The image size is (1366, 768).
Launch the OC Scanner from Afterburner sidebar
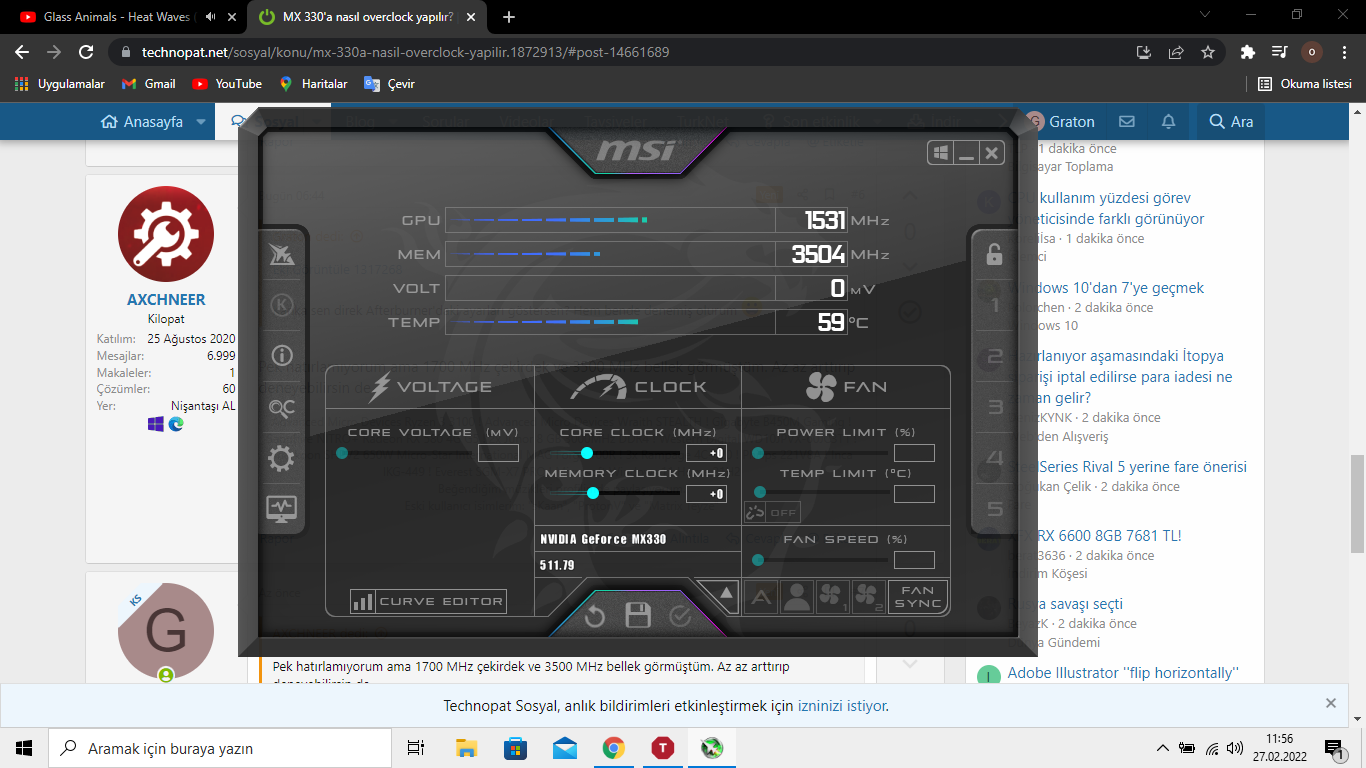coord(282,407)
